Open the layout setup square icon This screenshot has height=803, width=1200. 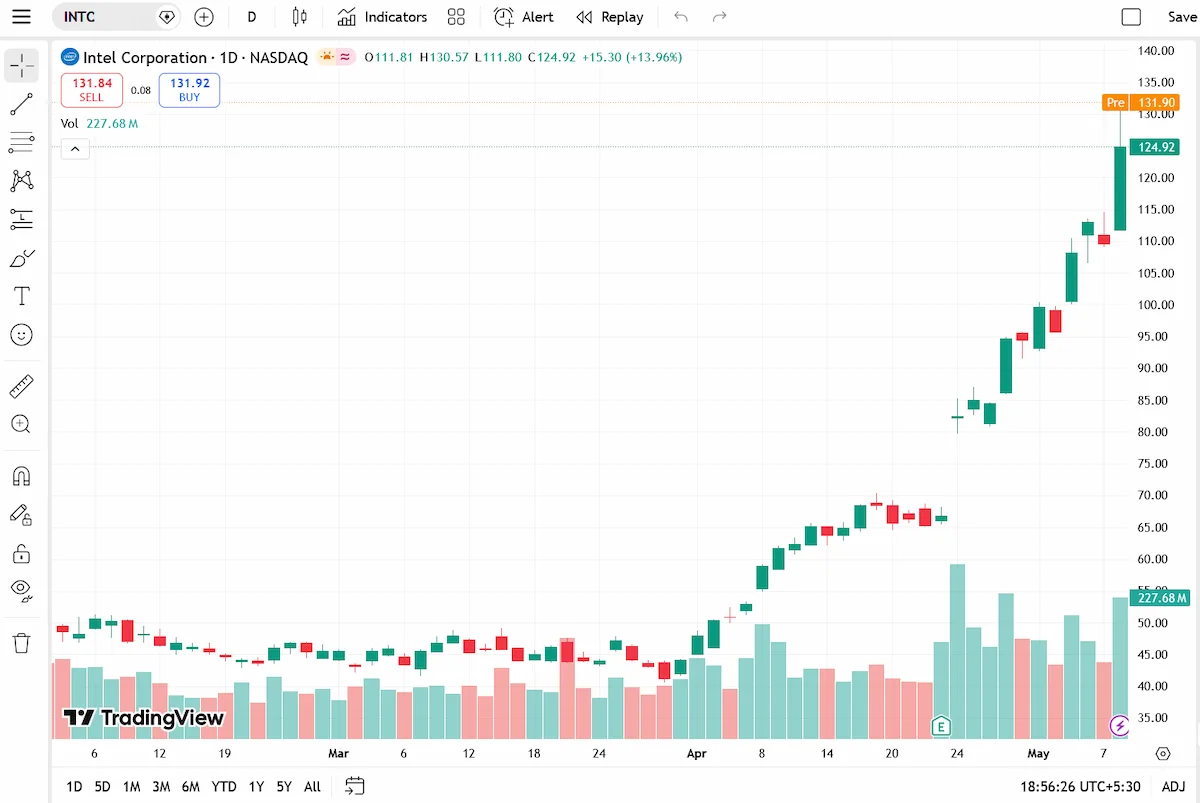click(1131, 17)
